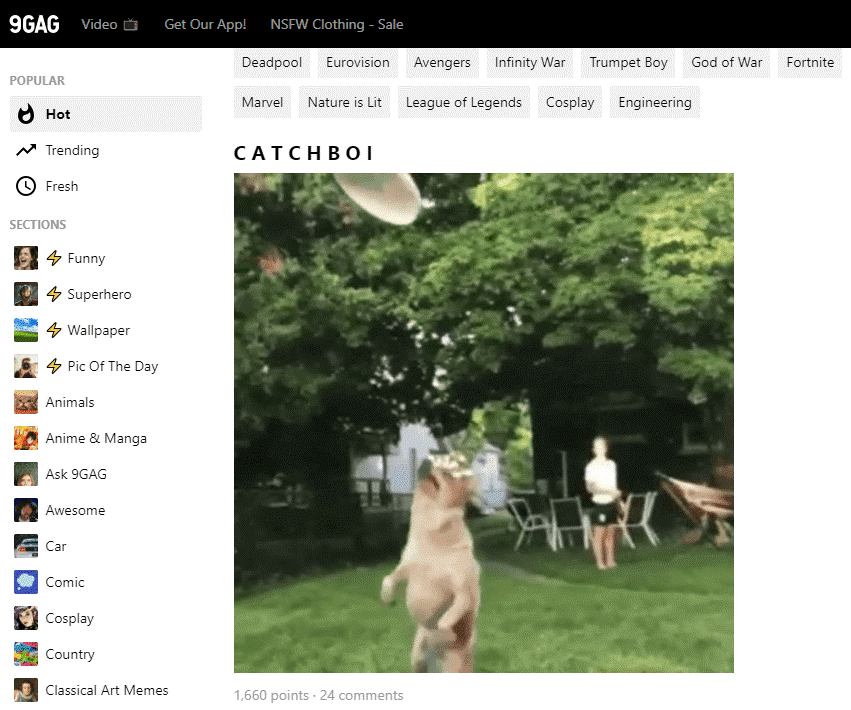Select the Avengers tag
The height and width of the screenshot is (710, 851).
pyautogui.click(x=442, y=62)
